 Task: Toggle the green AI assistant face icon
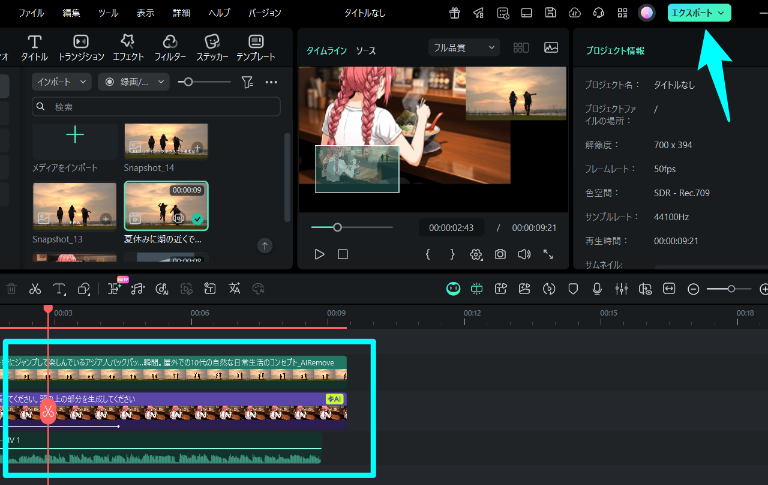pyautogui.click(x=453, y=289)
